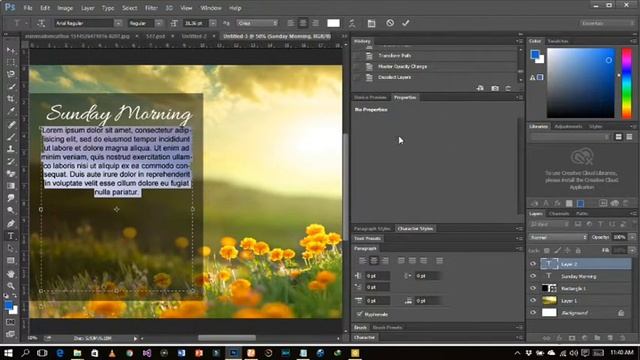Viewport: 640px width, 360px height.
Task: Add layer mask in Layers panel
Action: (x=572, y=338)
